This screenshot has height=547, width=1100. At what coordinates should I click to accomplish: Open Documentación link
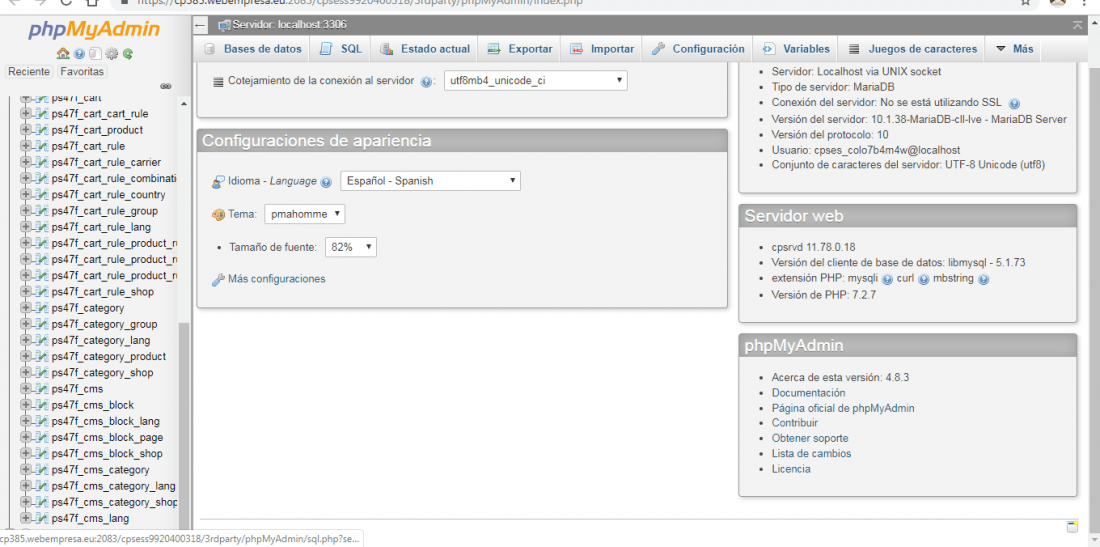(808, 393)
